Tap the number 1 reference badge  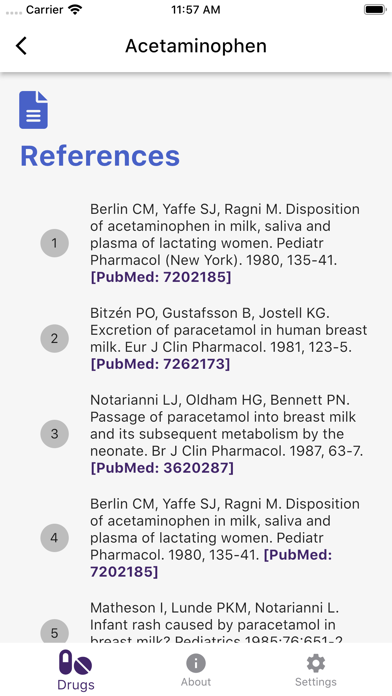[x=54, y=243]
